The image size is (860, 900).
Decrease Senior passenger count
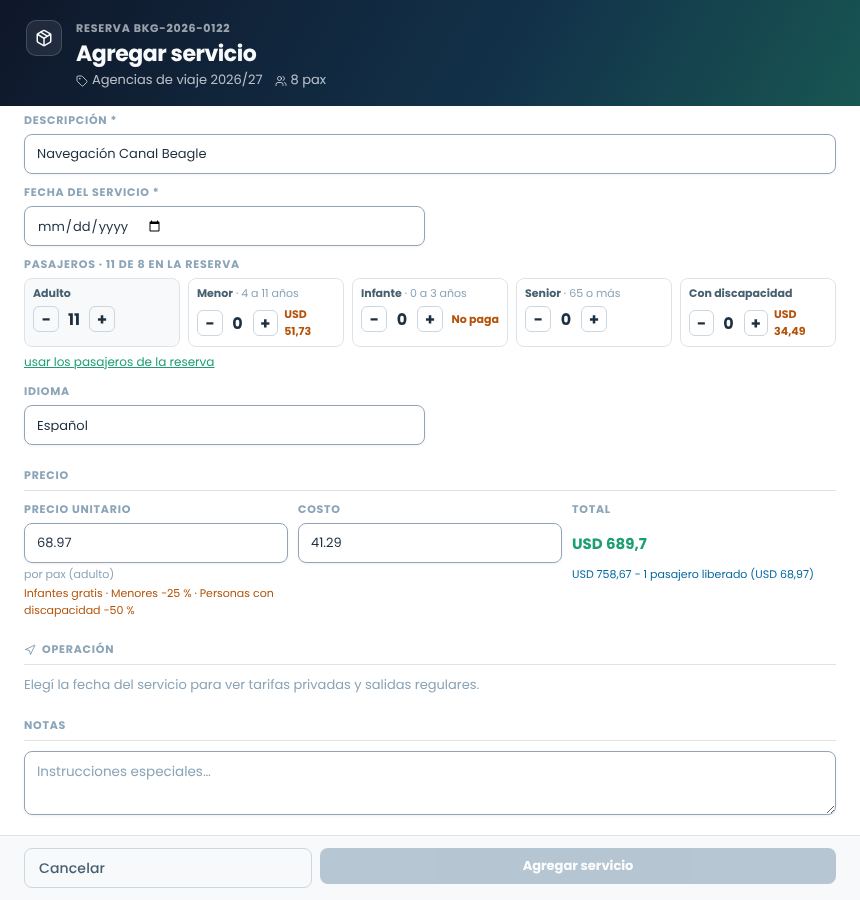click(x=538, y=319)
